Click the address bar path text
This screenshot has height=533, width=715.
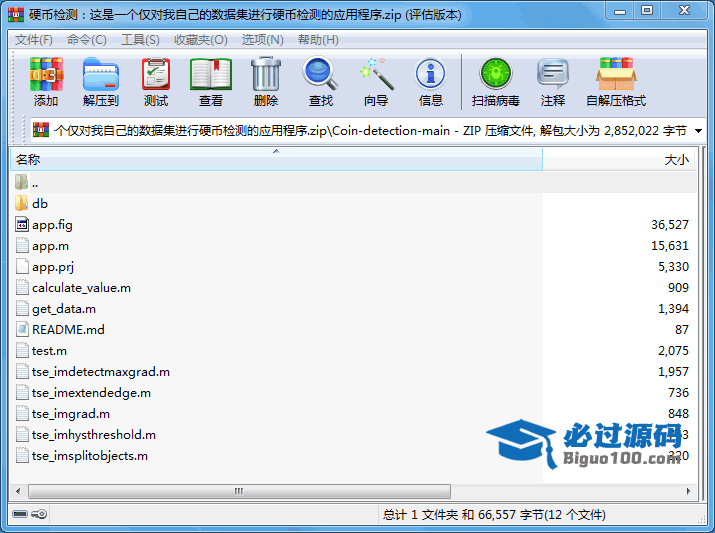coord(370,131)
